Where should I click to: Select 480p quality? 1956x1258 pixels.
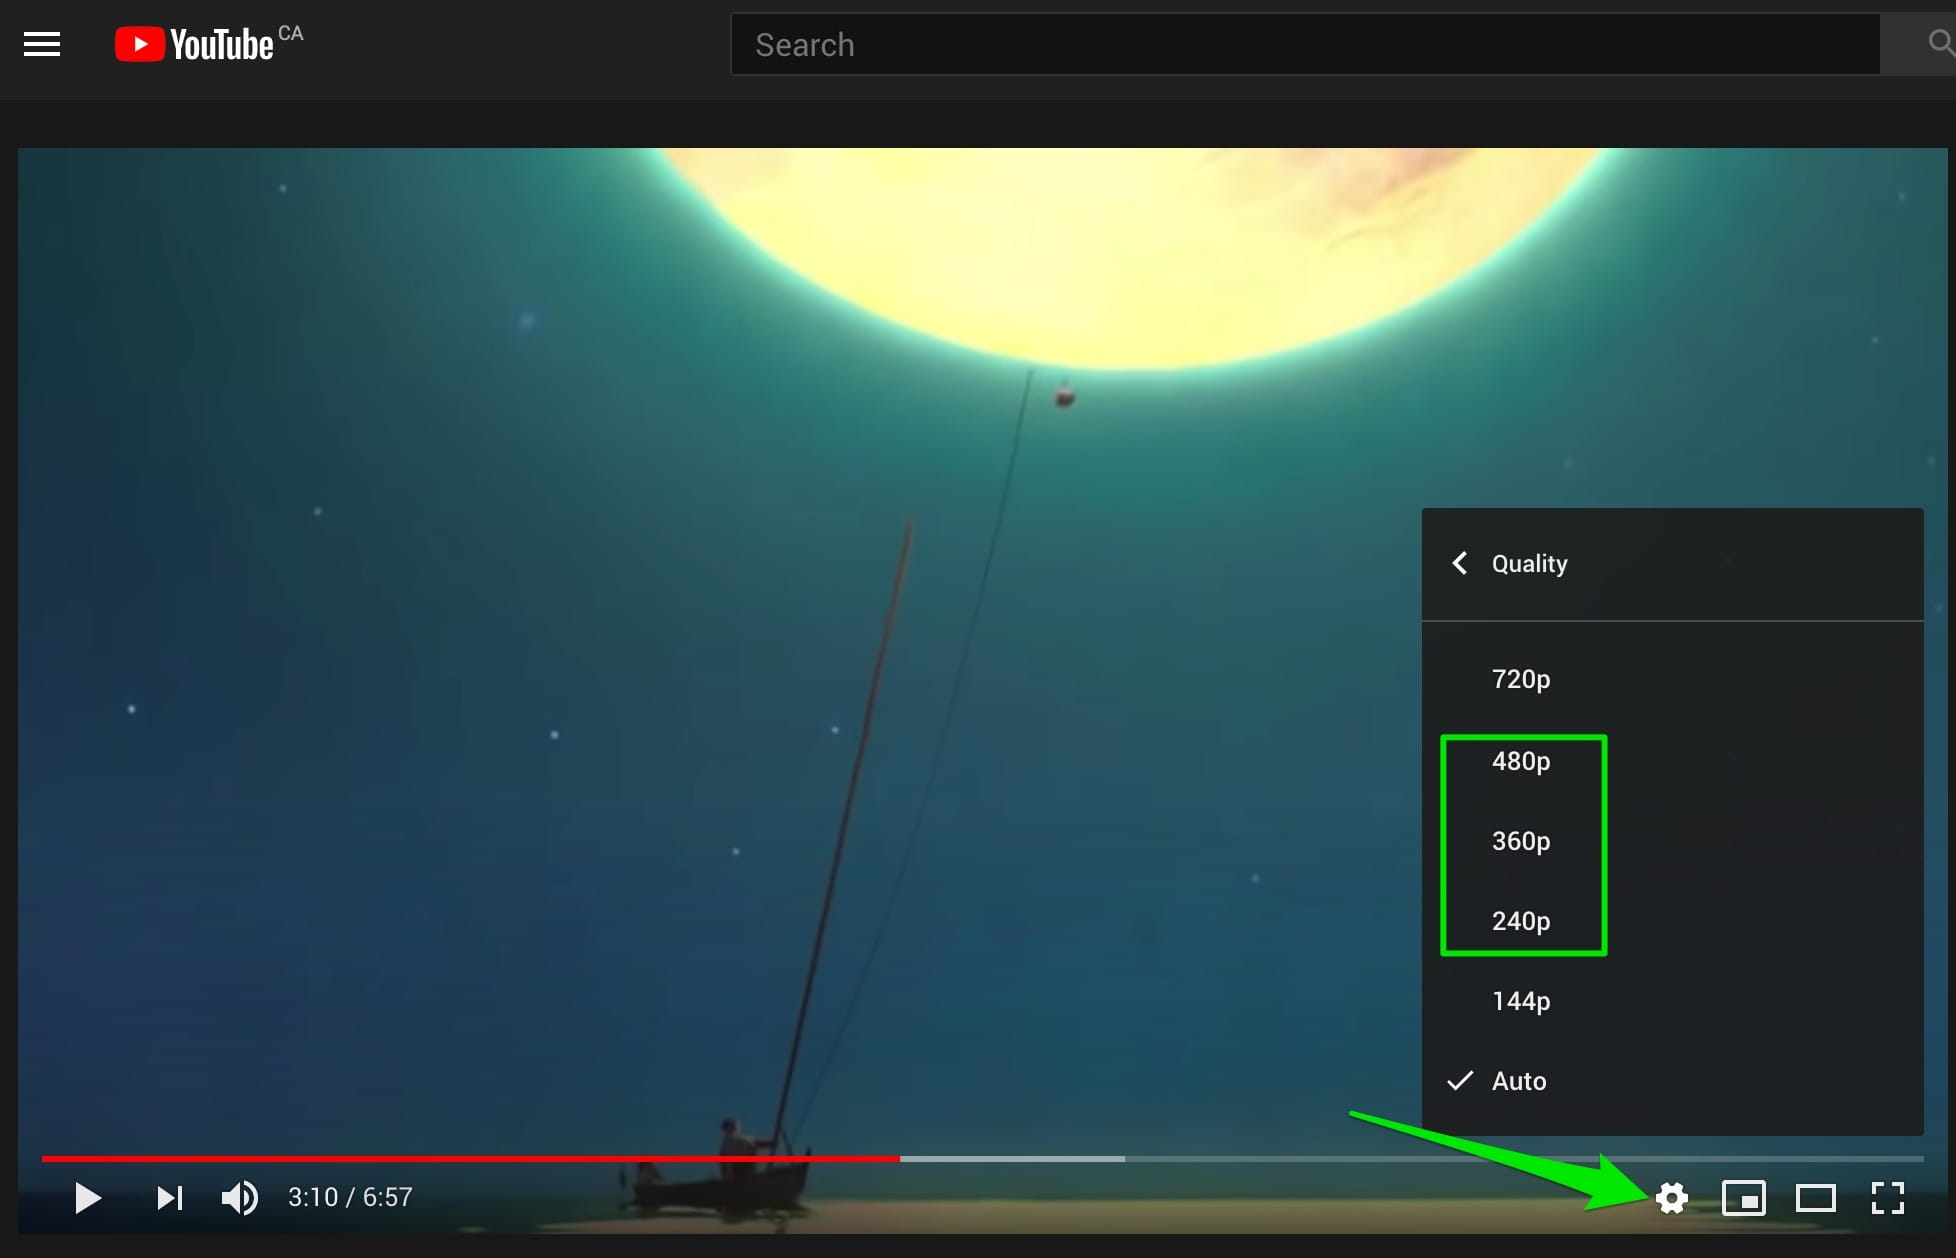click(x=1520, y=761)
